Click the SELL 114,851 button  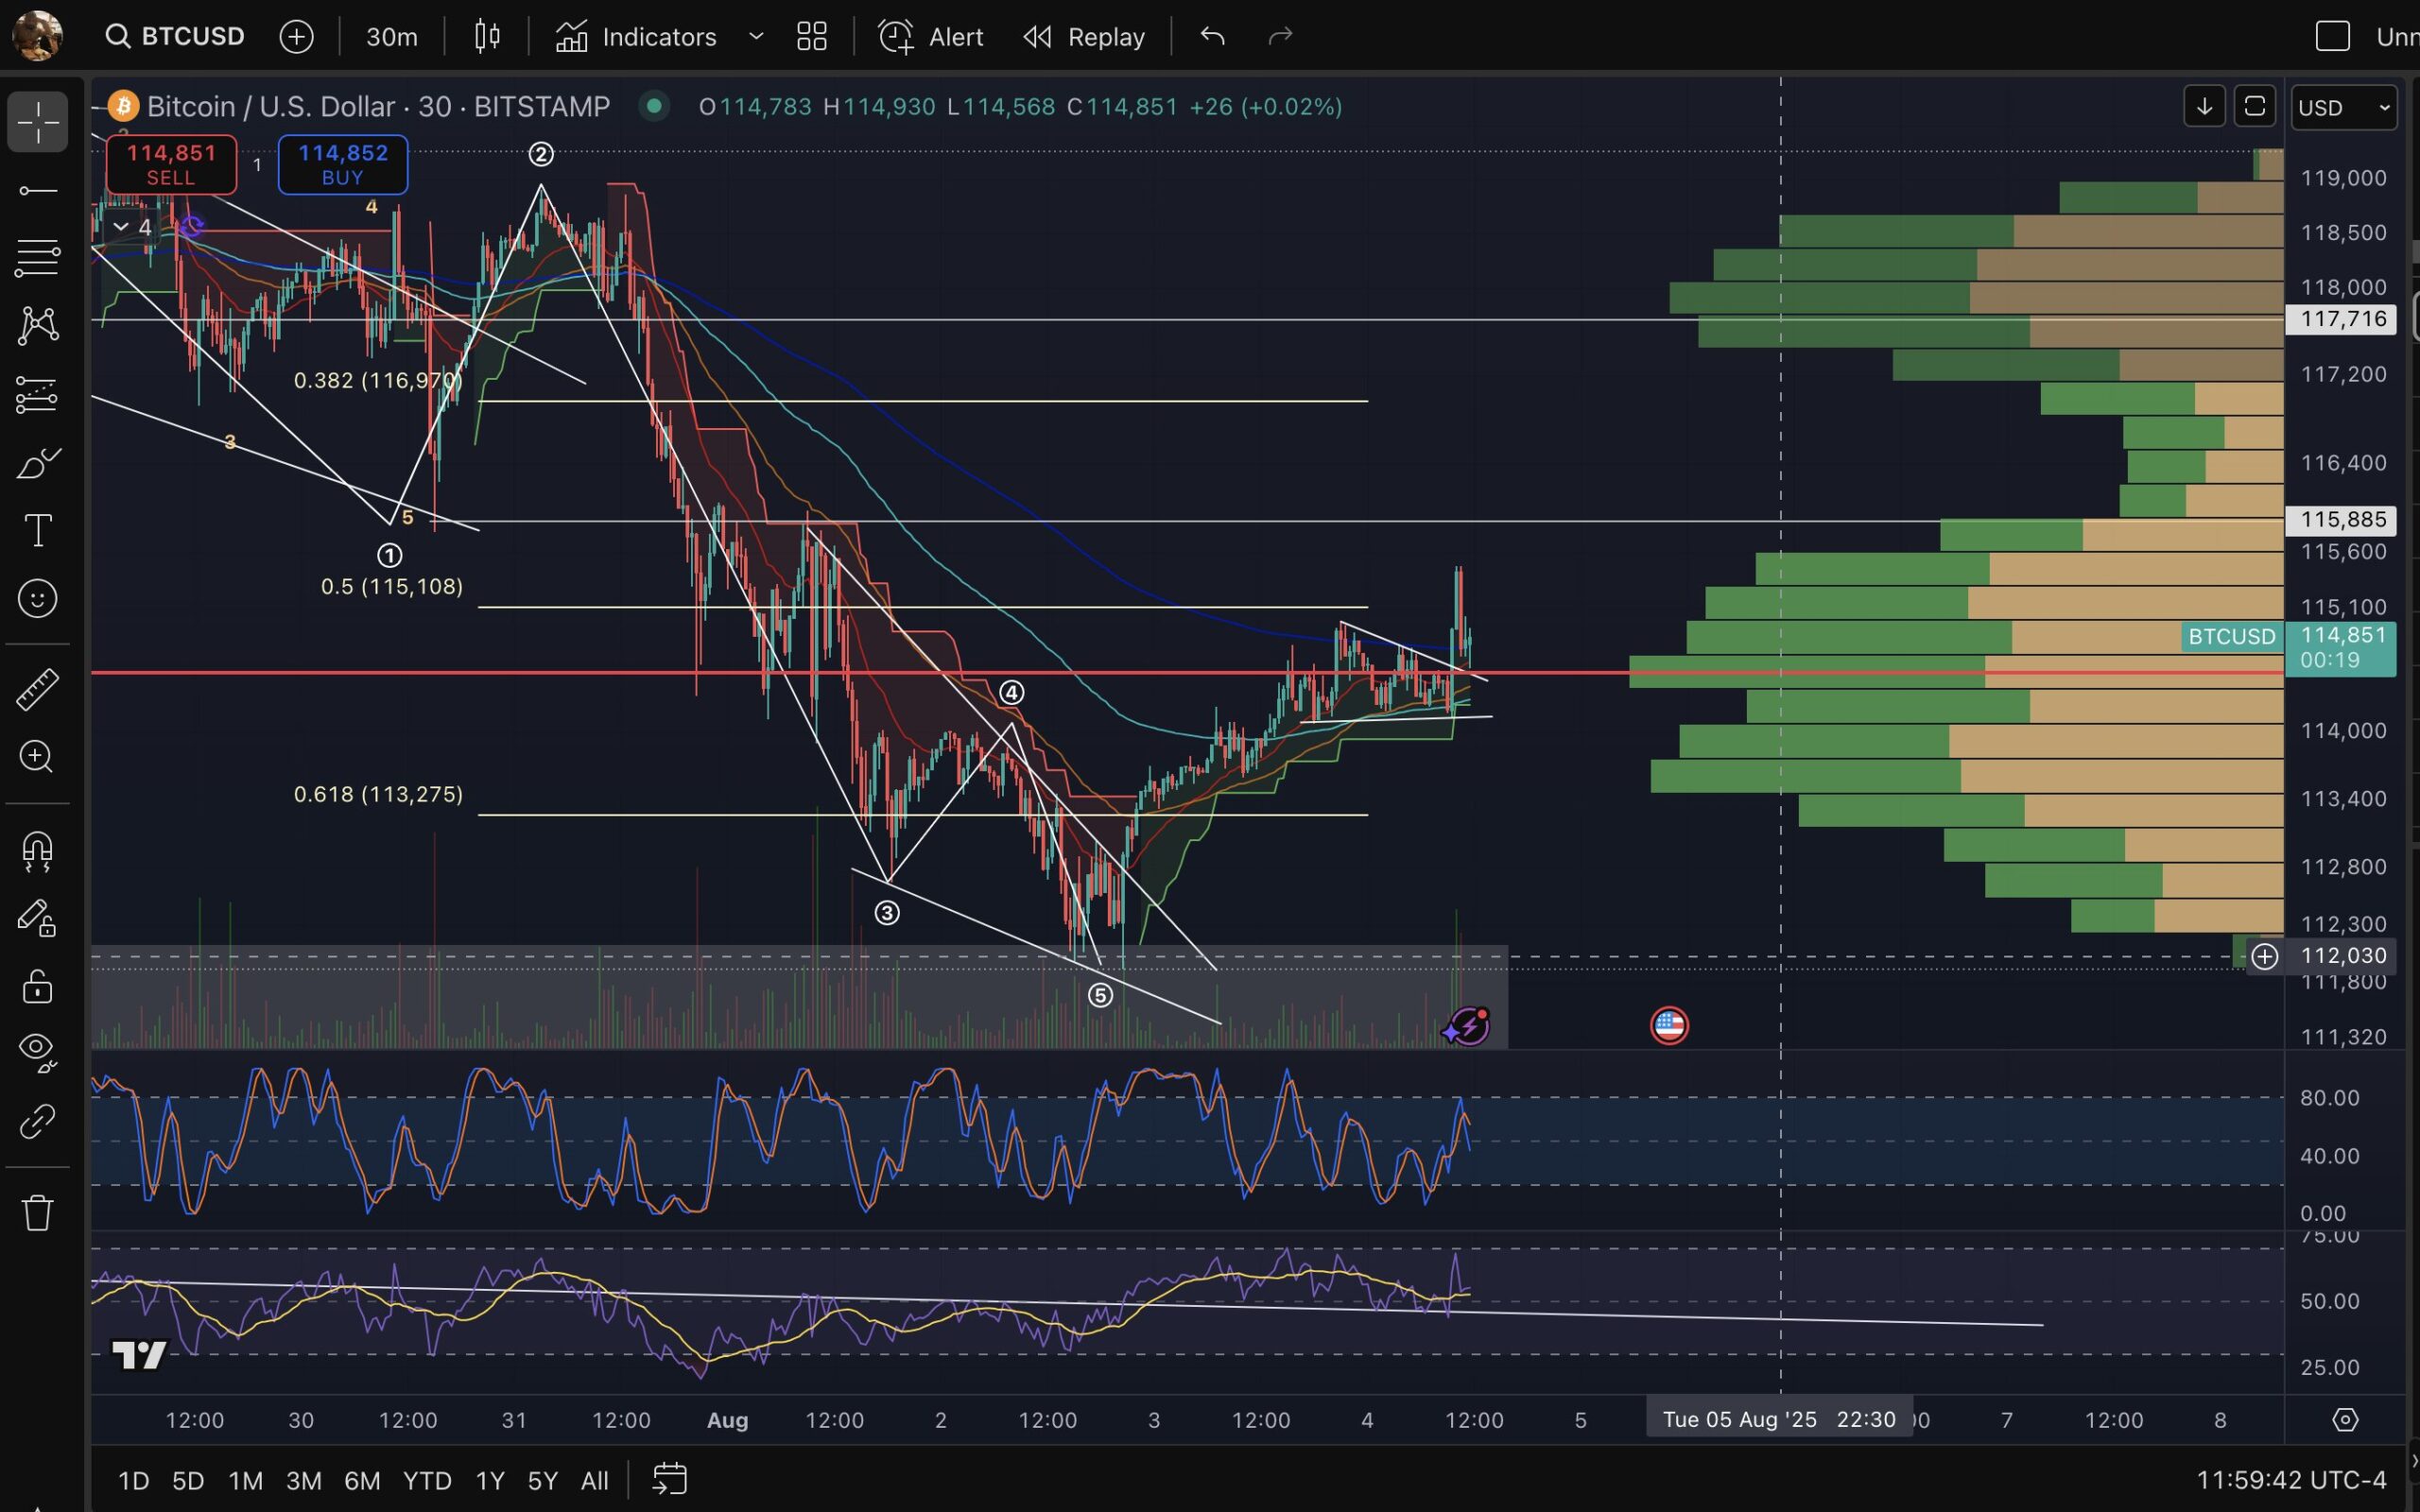point(171,163)
